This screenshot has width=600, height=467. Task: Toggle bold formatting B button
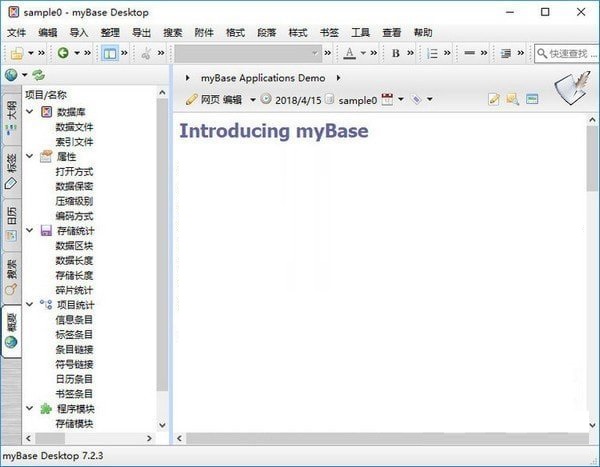[396, 53]
